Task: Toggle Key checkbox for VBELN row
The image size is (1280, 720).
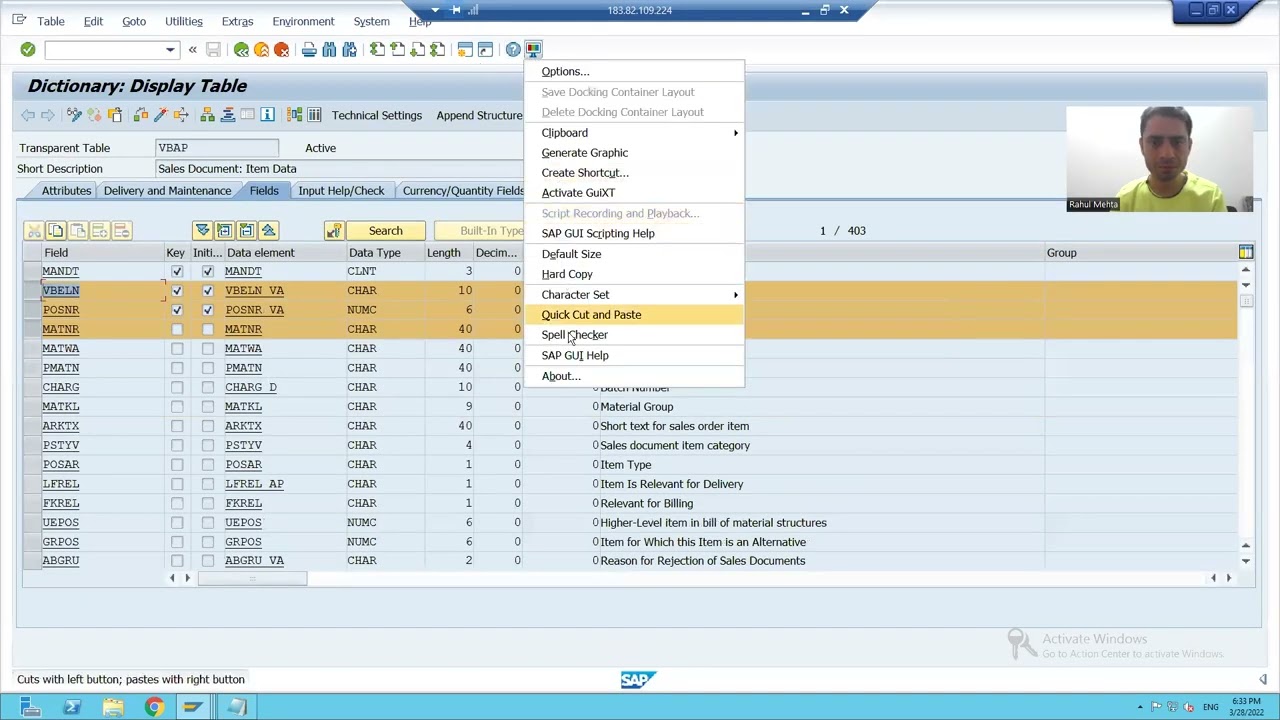Action: [x=177, y=290]
